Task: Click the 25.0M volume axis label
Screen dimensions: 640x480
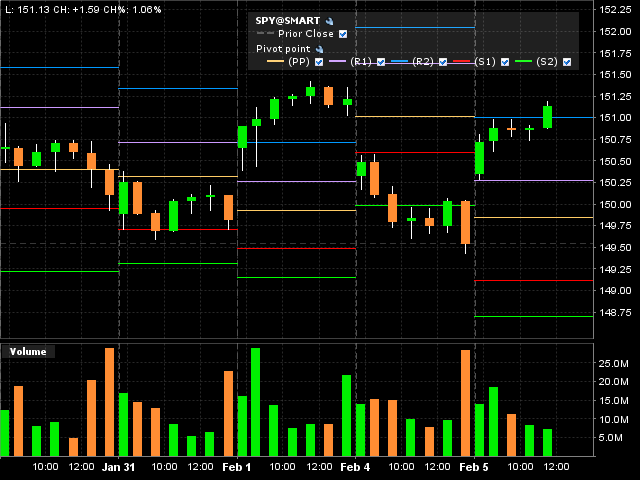Action: (x=613, y=363)
